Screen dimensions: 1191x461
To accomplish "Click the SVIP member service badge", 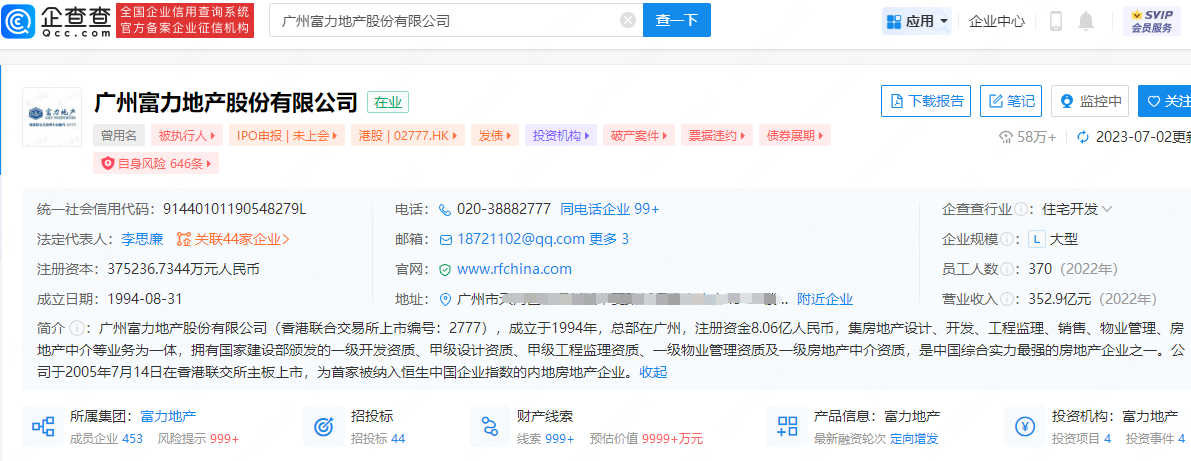I will pos(1151,21).
